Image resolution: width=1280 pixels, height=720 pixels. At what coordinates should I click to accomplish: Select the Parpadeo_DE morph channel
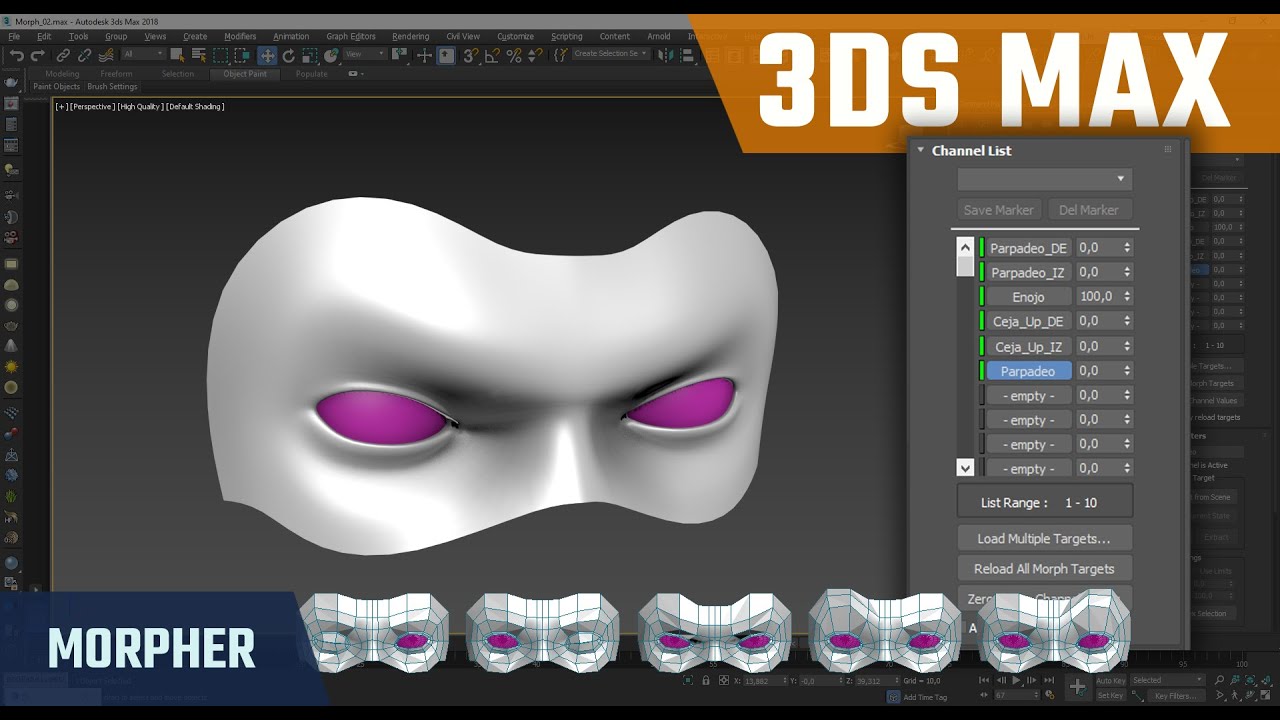[x=1029, y=248]
